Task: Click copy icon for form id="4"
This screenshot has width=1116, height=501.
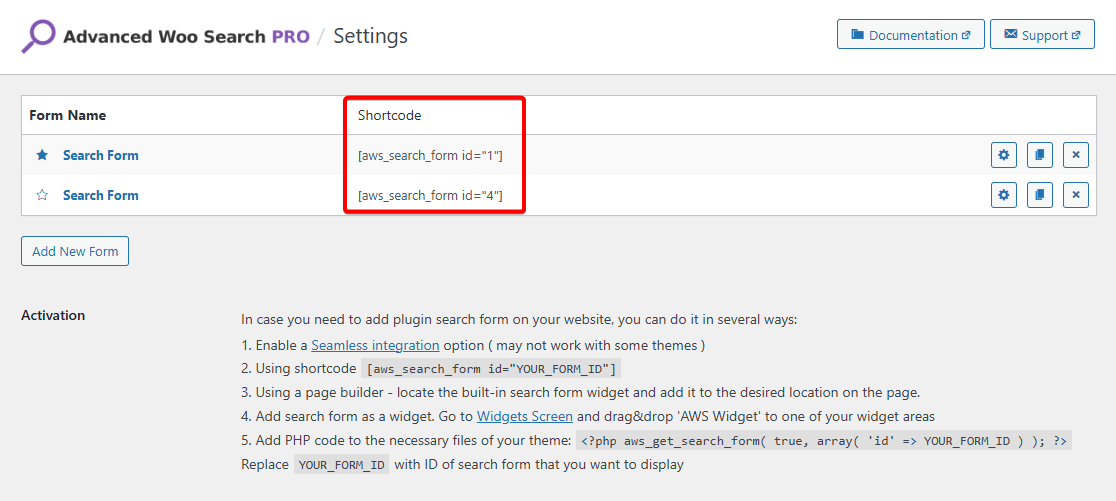Action: pyautogui.click(x=1039, y=195)
